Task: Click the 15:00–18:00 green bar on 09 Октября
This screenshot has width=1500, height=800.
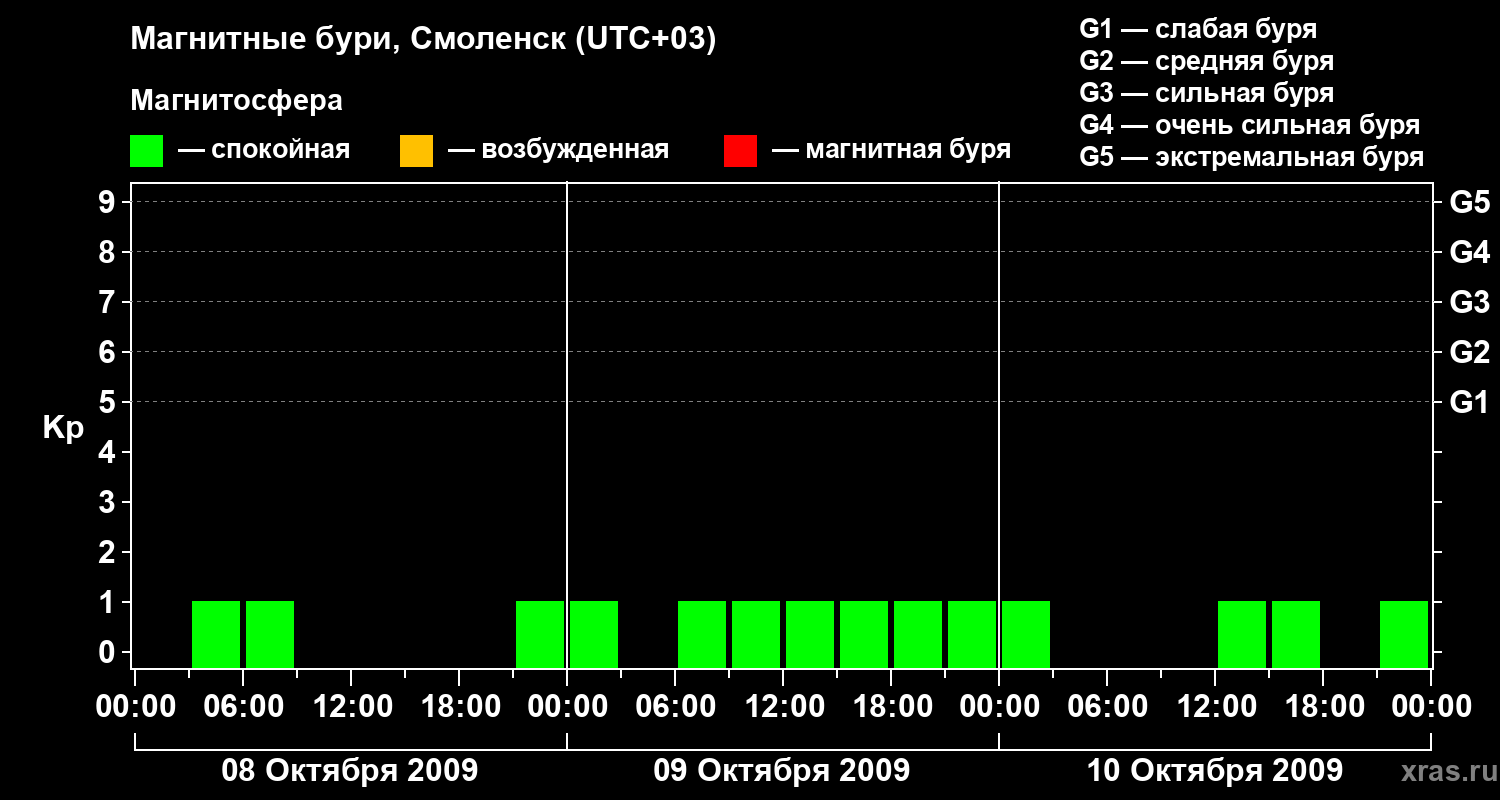Action: click(x=864, y=634)
